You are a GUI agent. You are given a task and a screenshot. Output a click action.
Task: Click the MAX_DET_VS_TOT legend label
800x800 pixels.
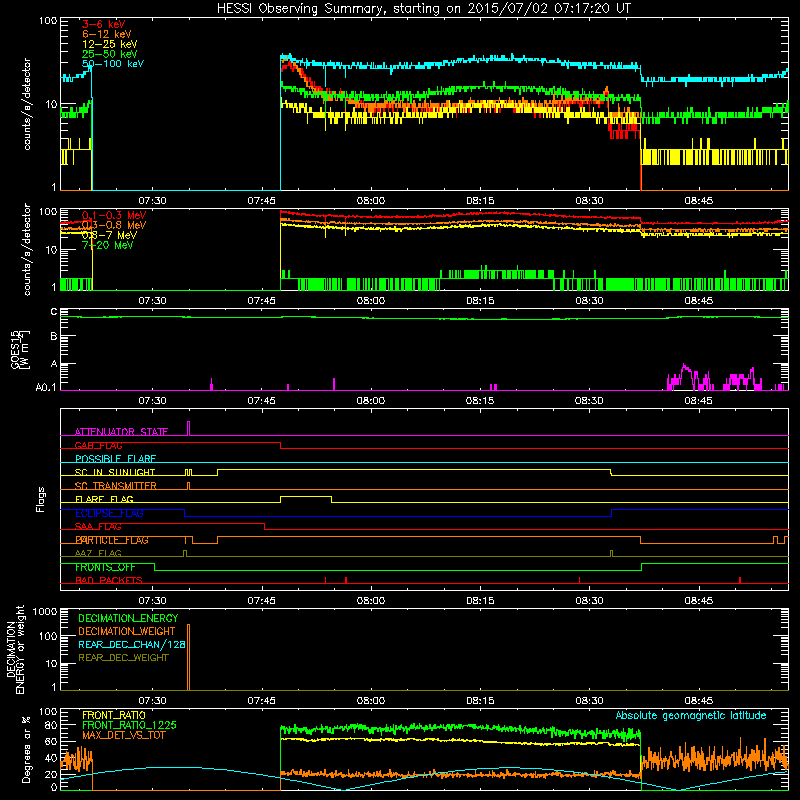pyautogui.click(x=124, y=735)
